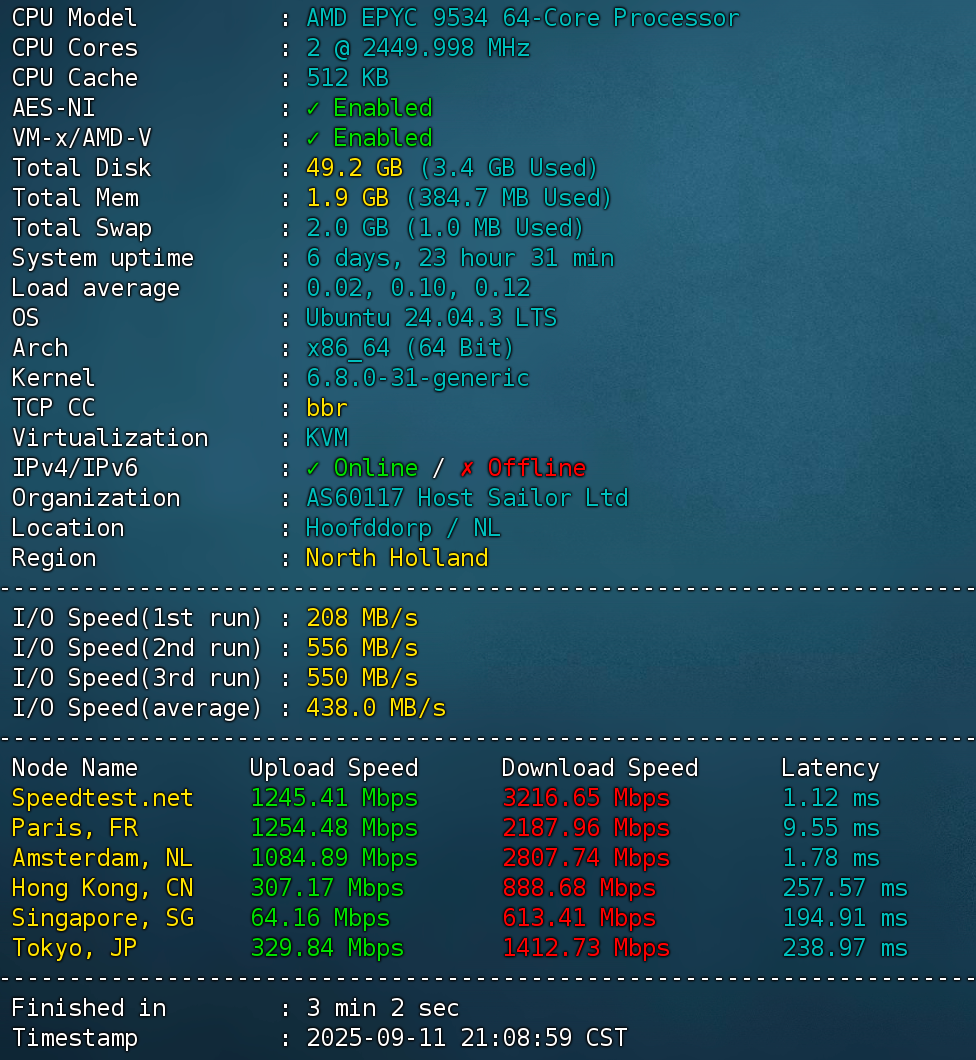Click Tokyo download 1412.73 Mbps
The height and width of the screenshot is (1060, 976).
click(x=585, y=948)
